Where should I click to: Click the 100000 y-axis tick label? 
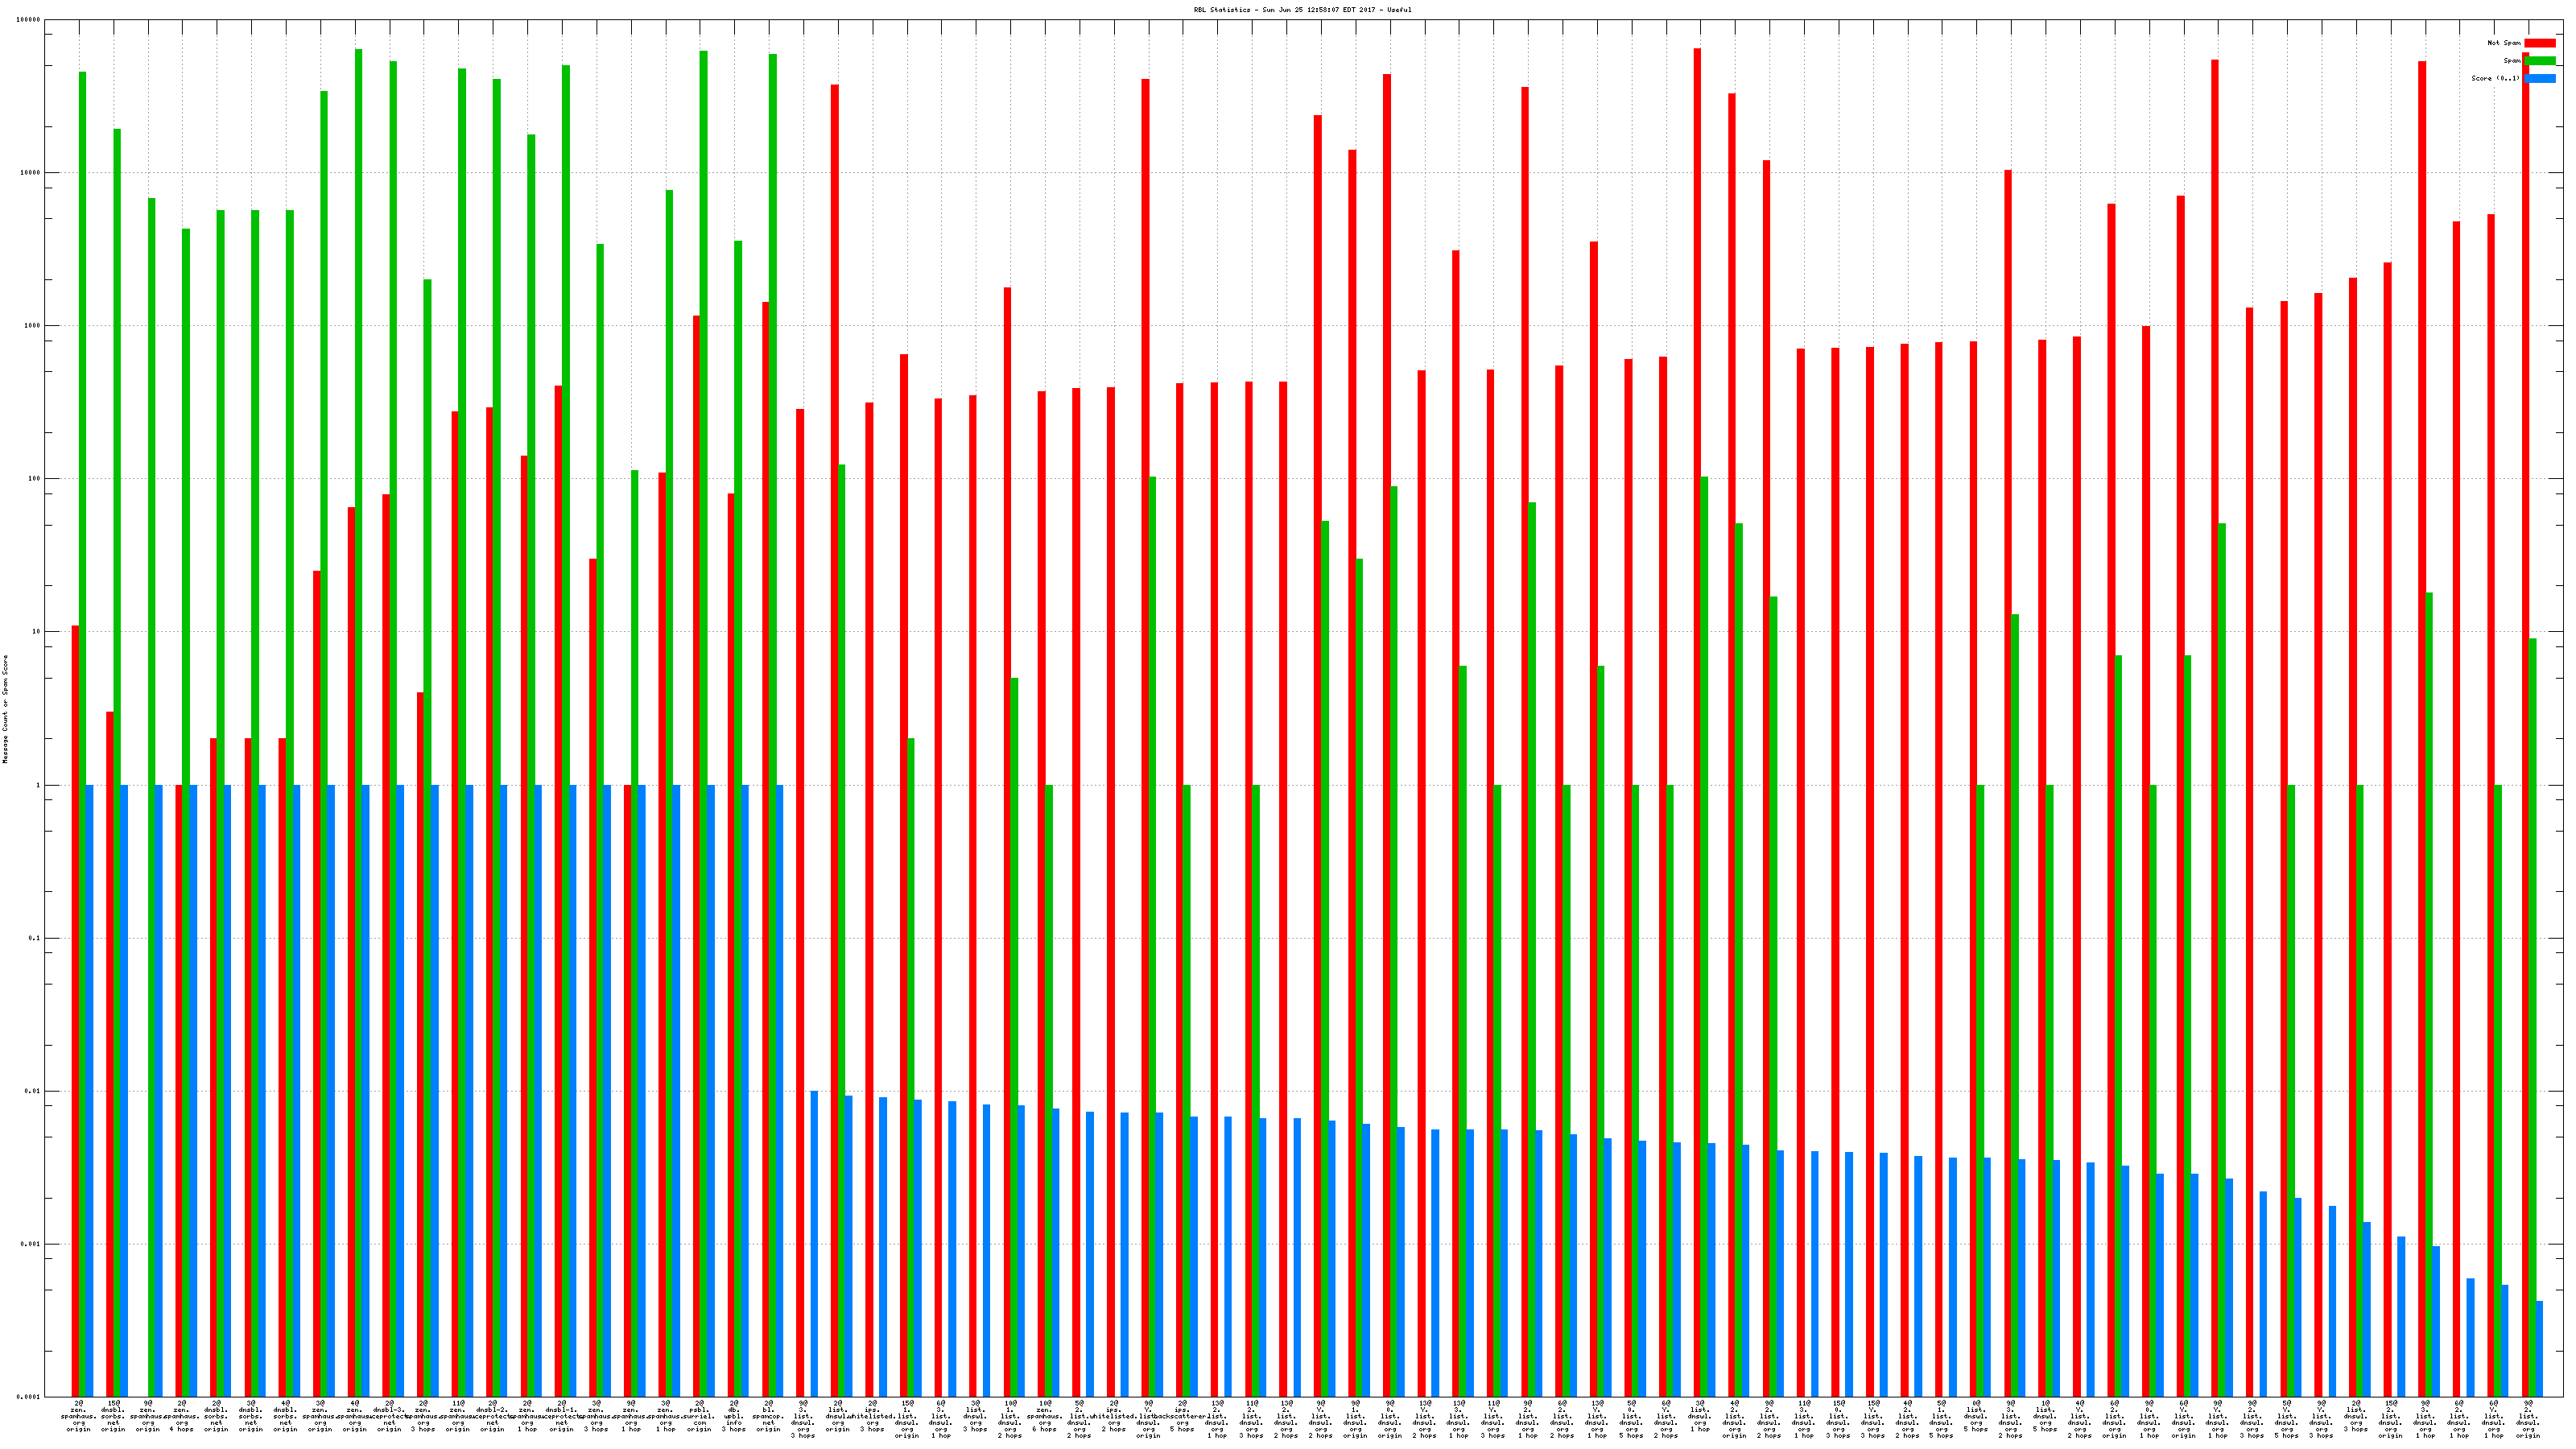pos(30,20)
